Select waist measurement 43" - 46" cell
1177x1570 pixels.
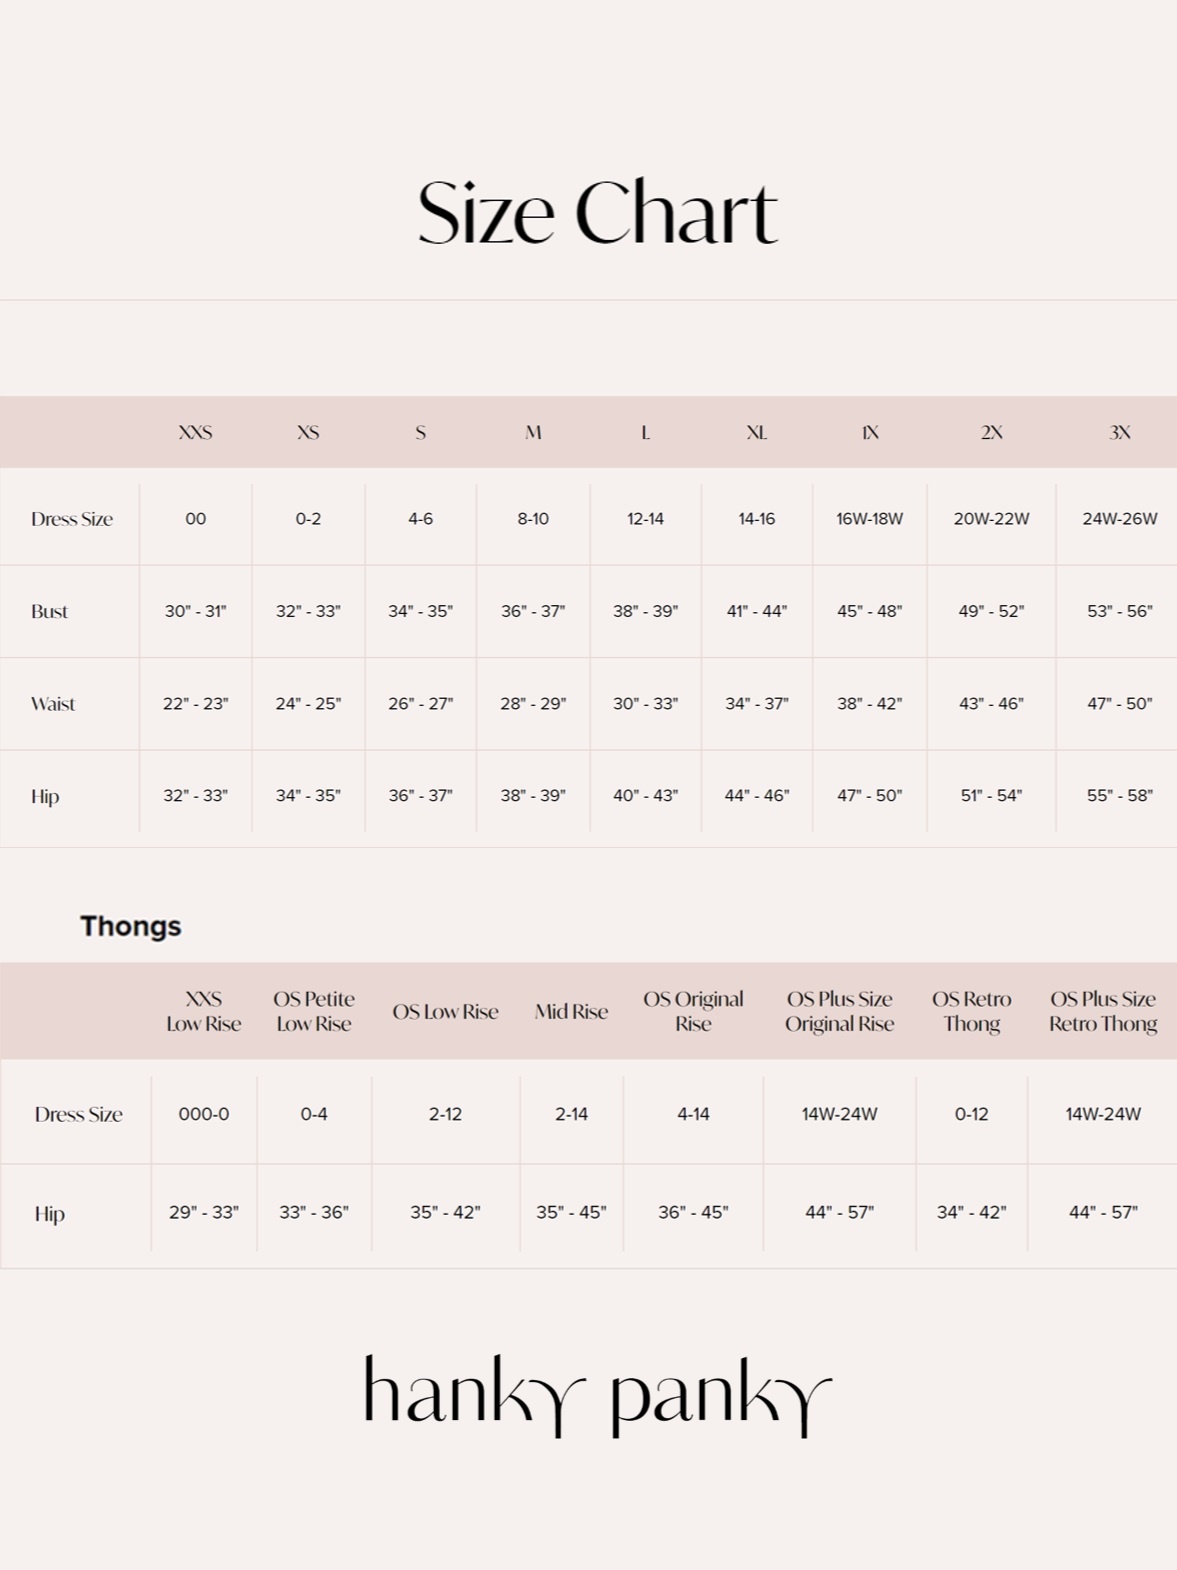[x=991, y=704]
